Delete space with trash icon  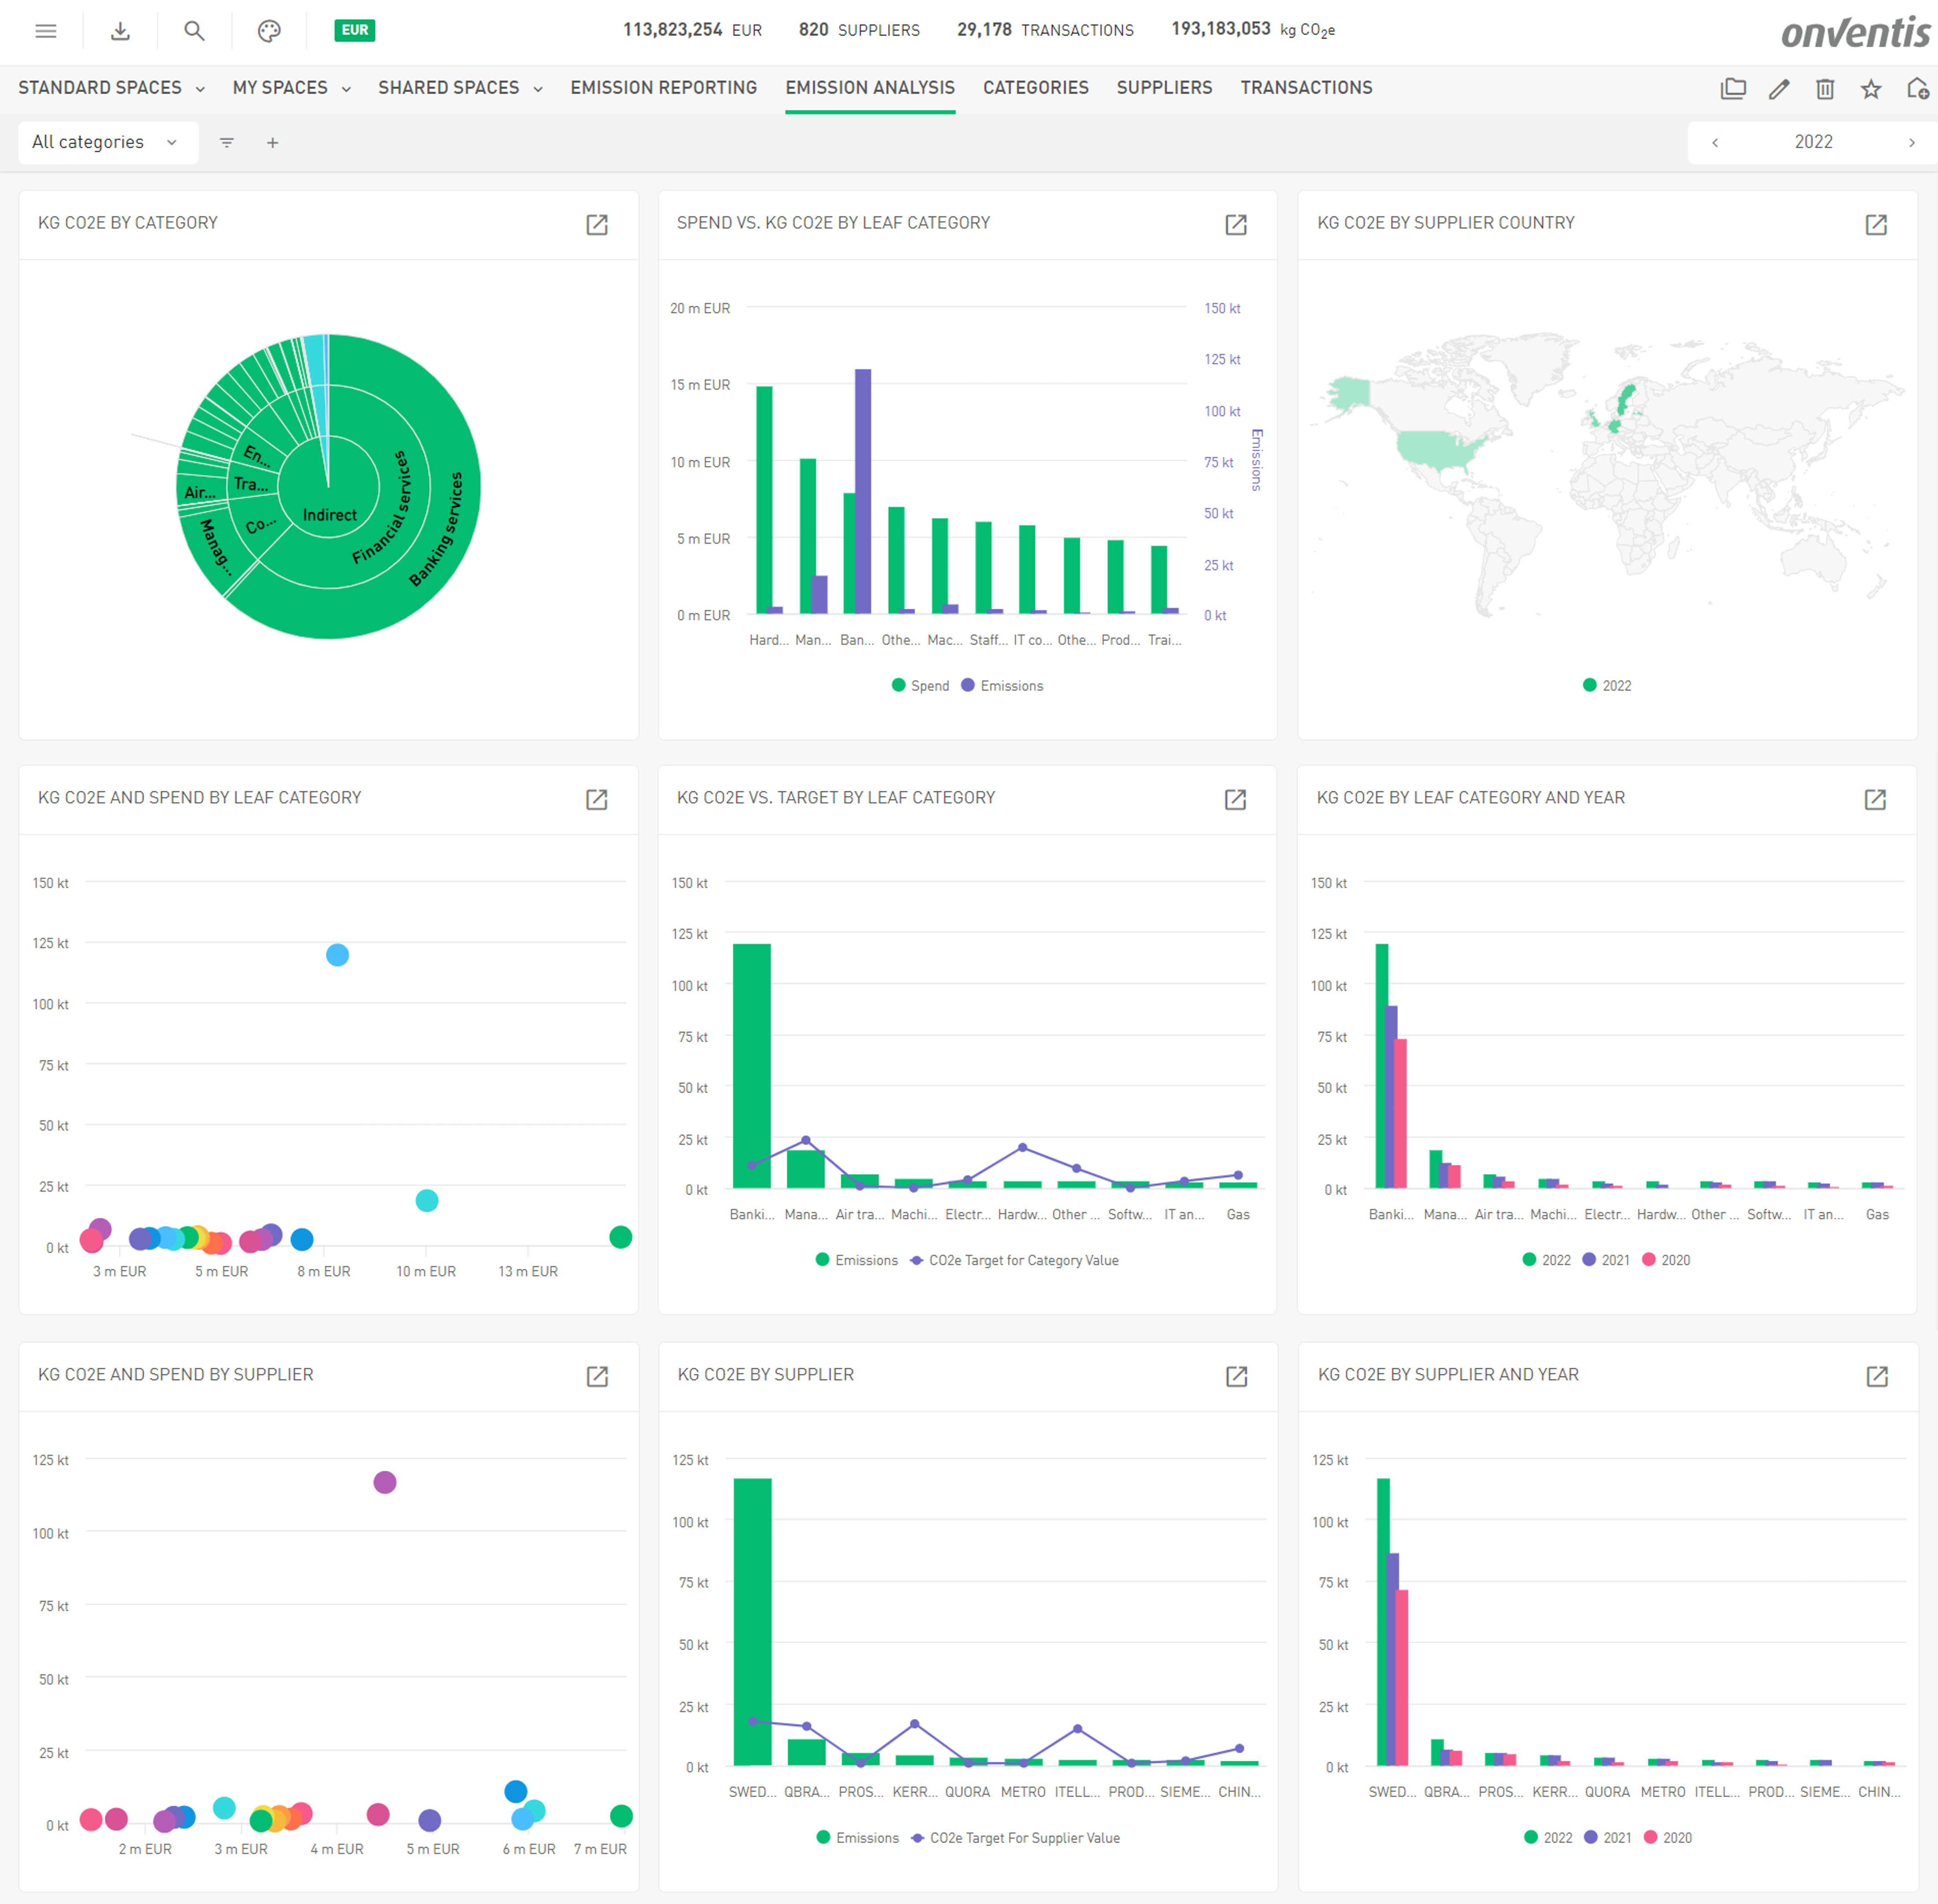coord(1825,89)
